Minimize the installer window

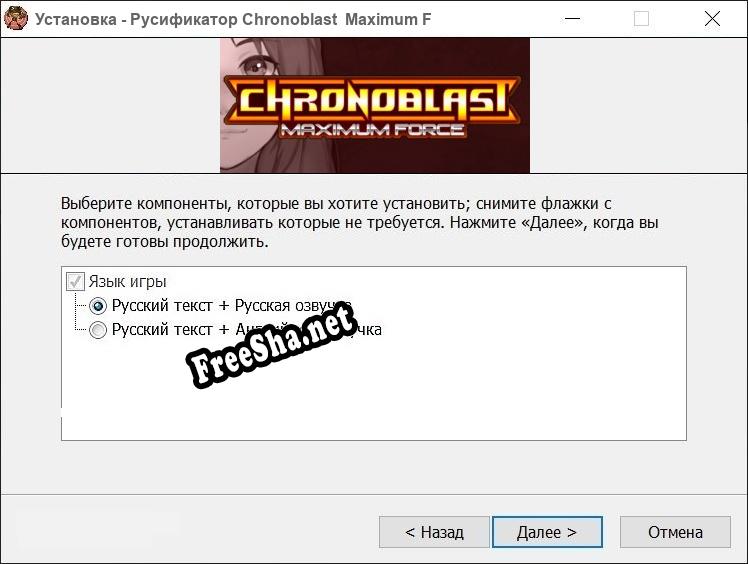[572, 19]
